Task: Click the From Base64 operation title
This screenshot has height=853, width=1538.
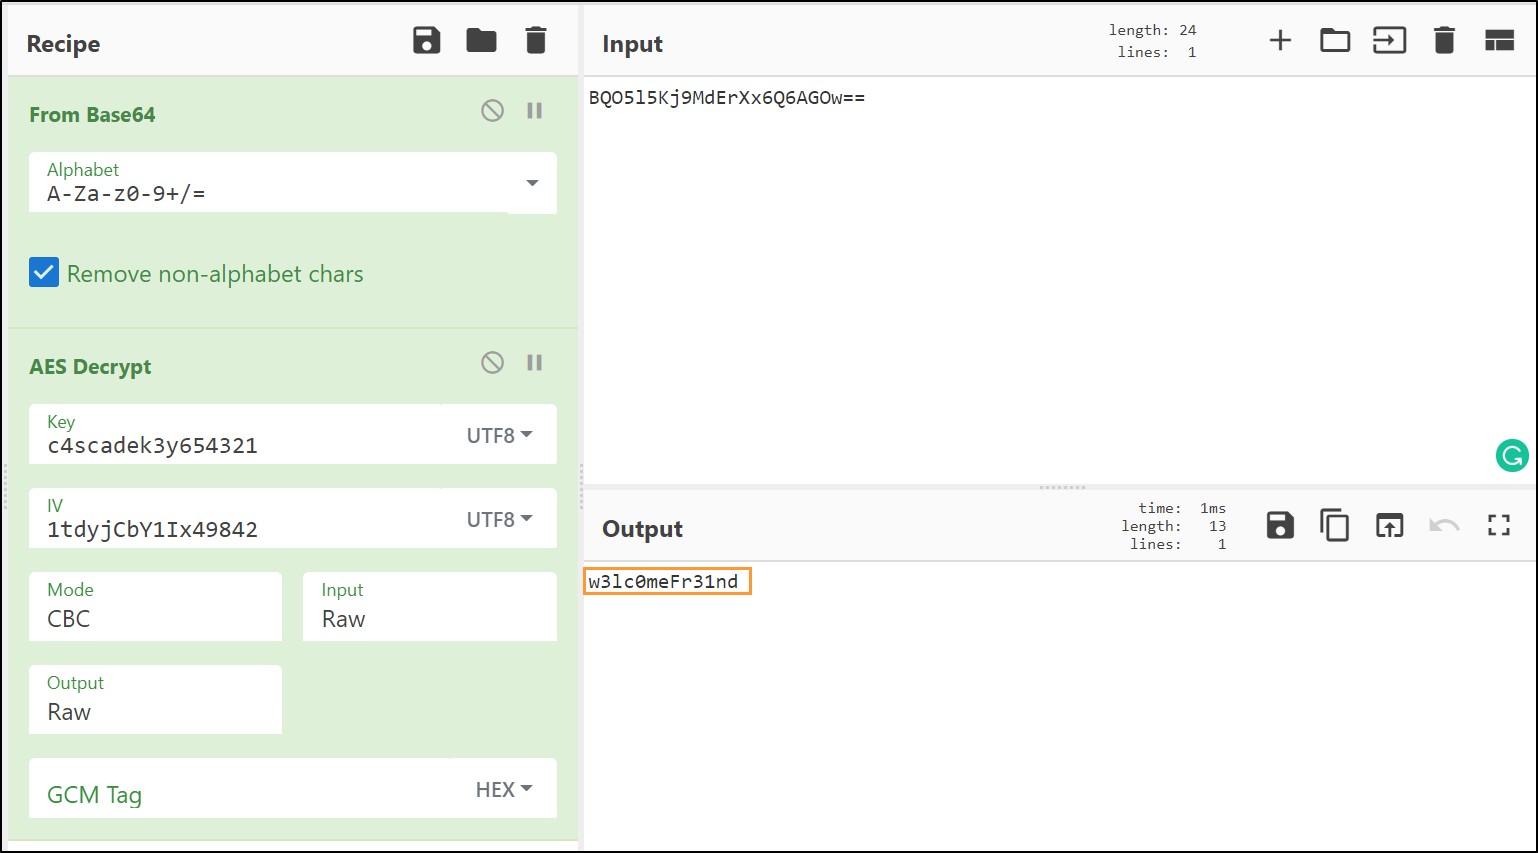Action: pos(92,115)
